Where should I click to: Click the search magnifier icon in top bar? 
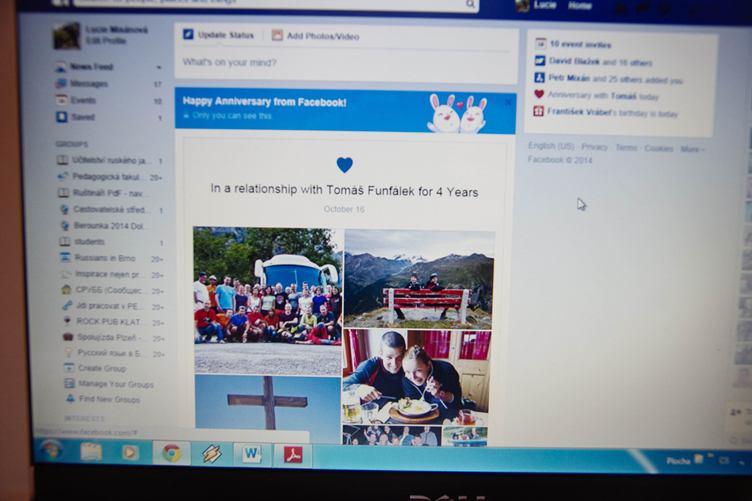470,4
